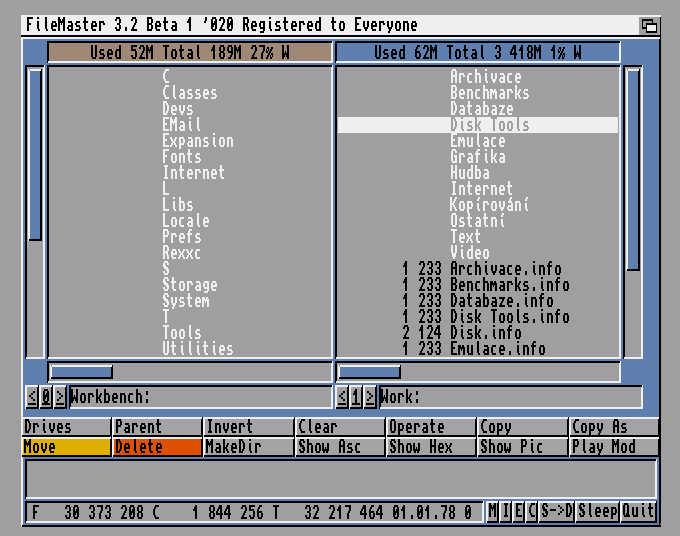Click the left panel previous-directory arrow
680x536 pixels.
[32, 397]
